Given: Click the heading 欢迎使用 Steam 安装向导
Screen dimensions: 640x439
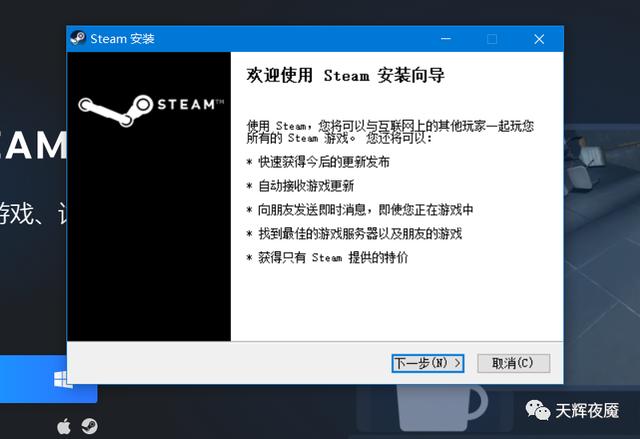Looking at the screenshot, I should (x=345, y=75).
